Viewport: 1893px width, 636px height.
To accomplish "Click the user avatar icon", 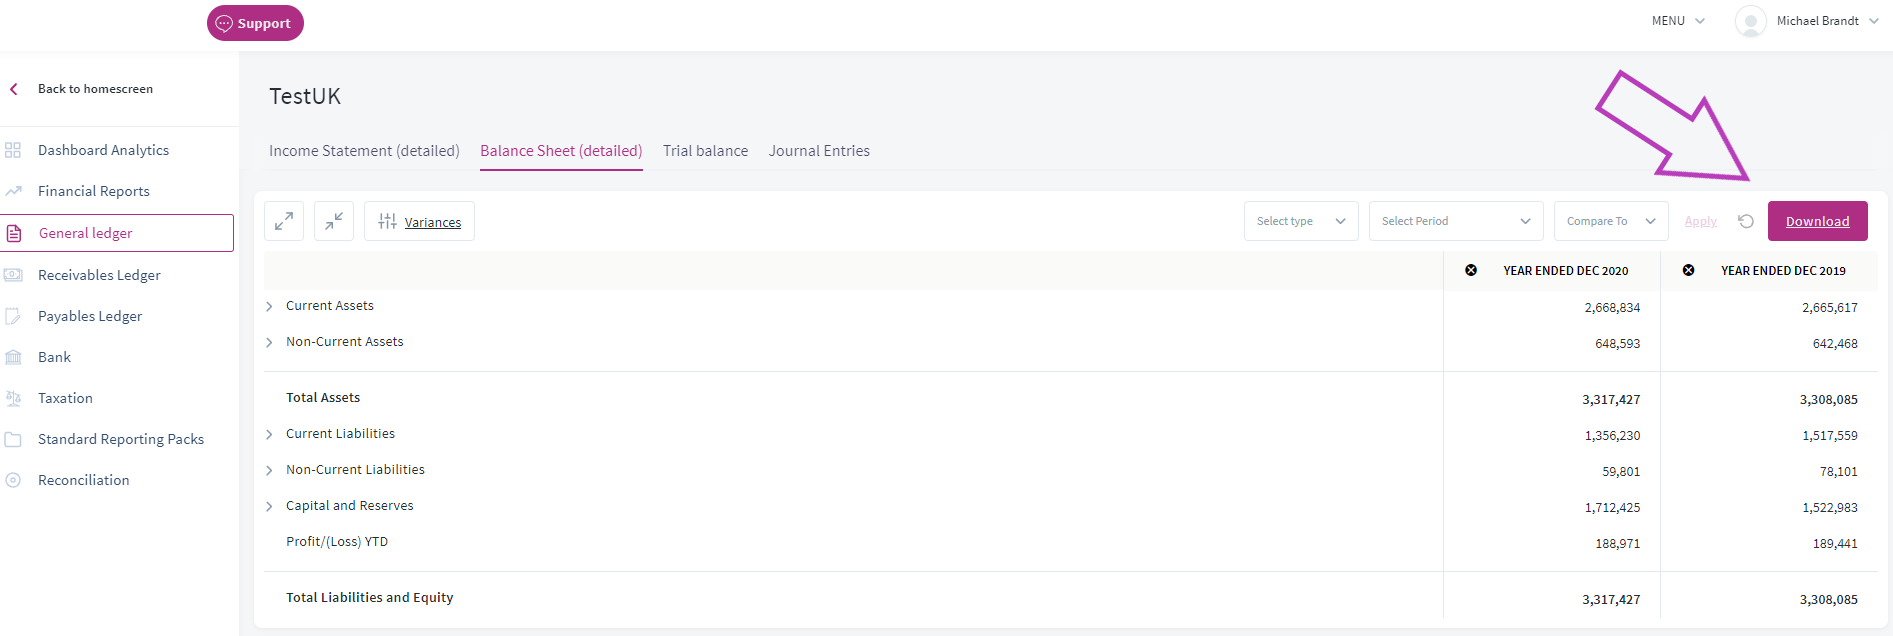I will [x=1750, y=21].
